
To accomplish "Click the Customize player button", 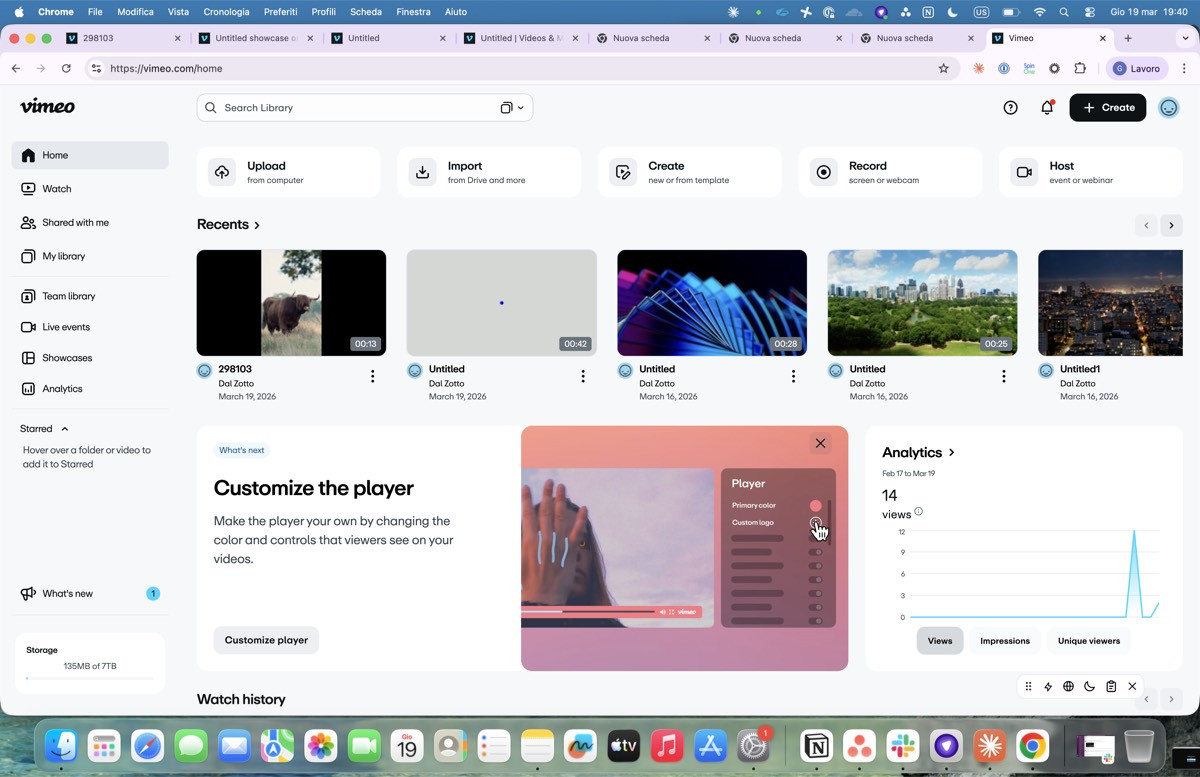I will coord(266,640).
